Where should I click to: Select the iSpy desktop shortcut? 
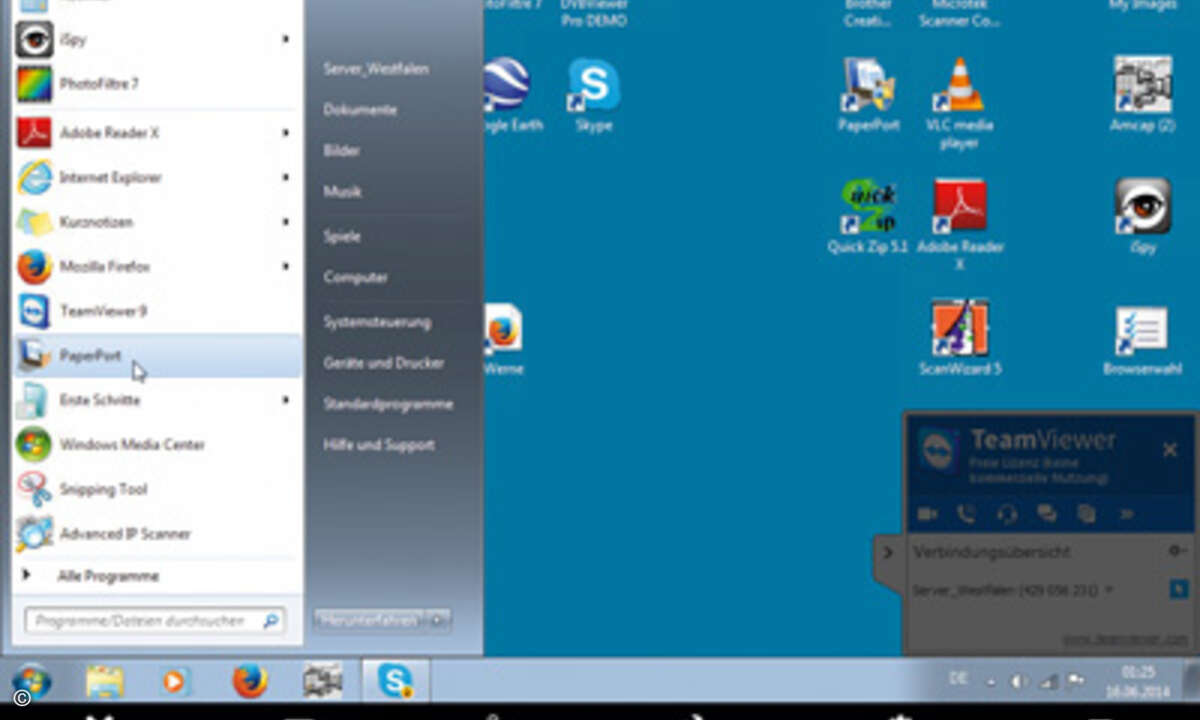(x=1142, y=216)
